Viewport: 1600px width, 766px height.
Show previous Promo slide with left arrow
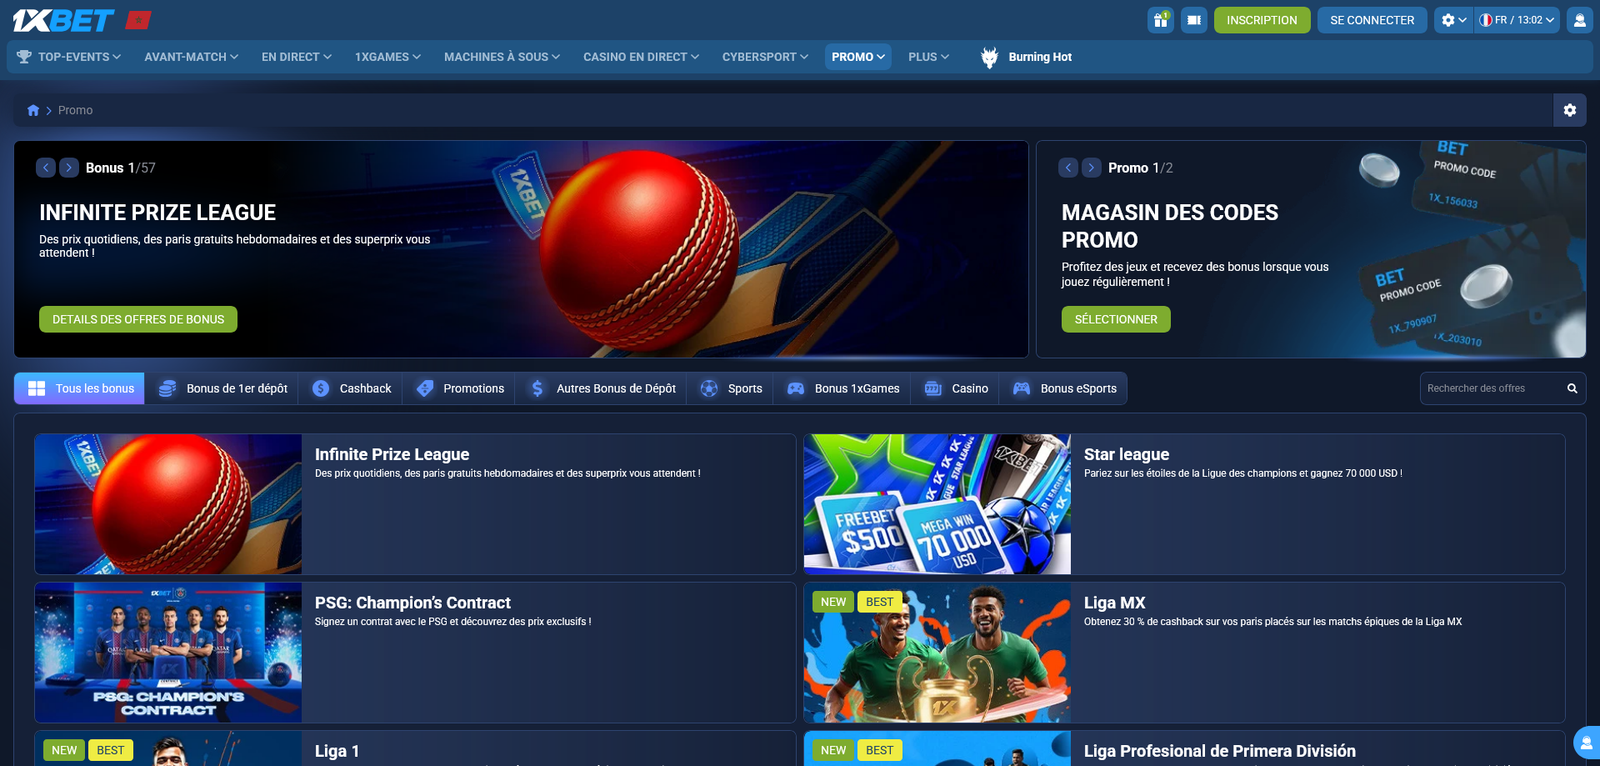(x=1068, y=168)
